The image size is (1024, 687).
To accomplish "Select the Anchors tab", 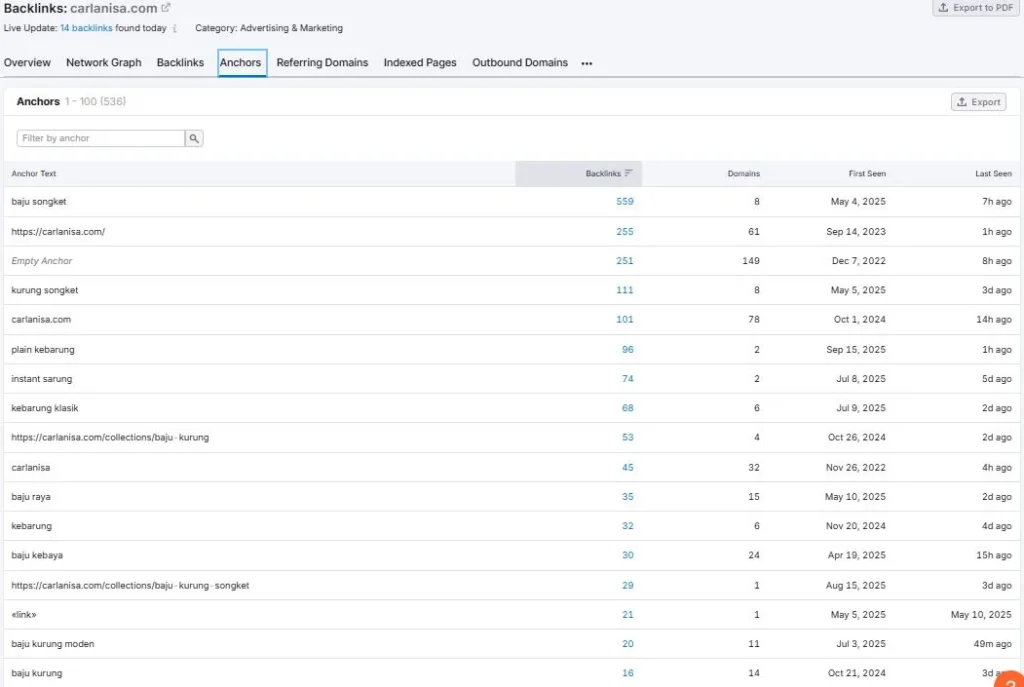I will pyautogui.click(x=241, y=63).
